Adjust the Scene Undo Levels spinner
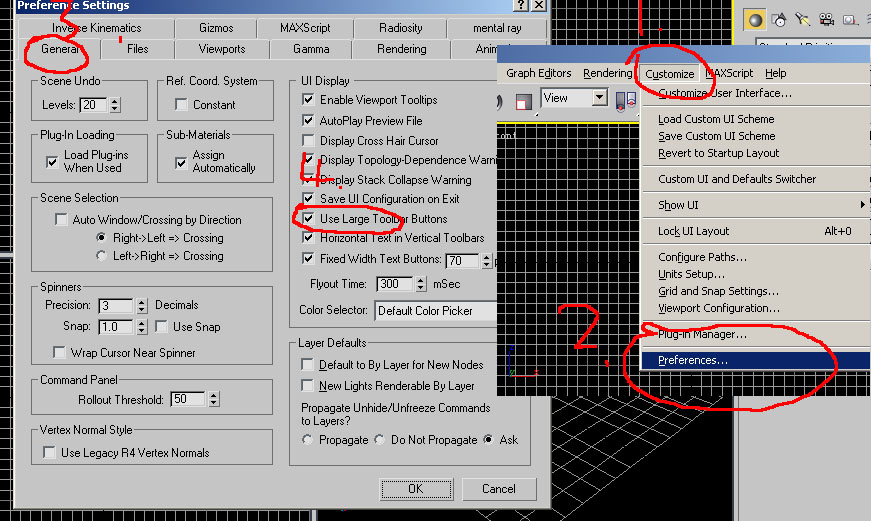 pos(115,104)
